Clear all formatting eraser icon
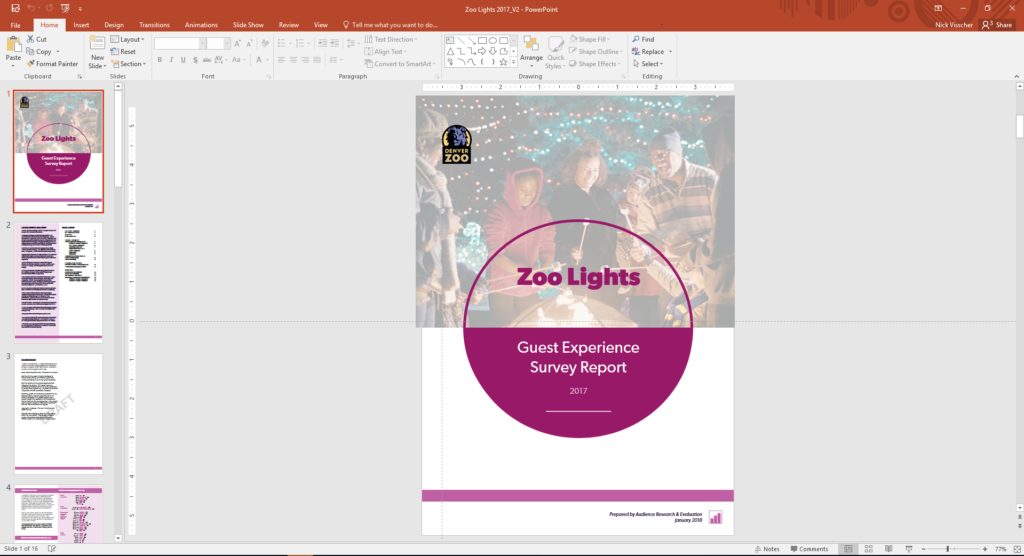The height and width of the screenshot is (556, 1024). point(265,43)
